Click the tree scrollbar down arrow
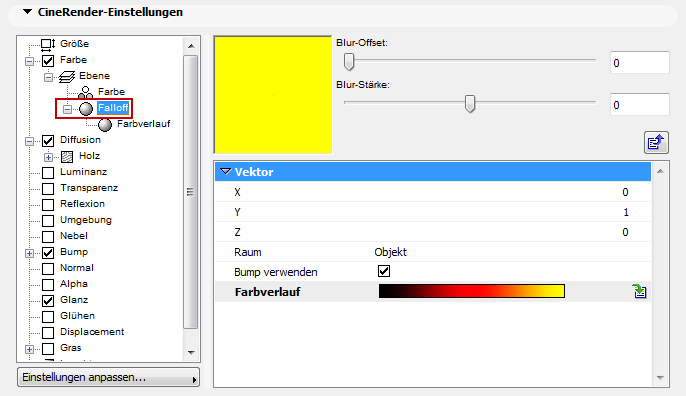 191,353
